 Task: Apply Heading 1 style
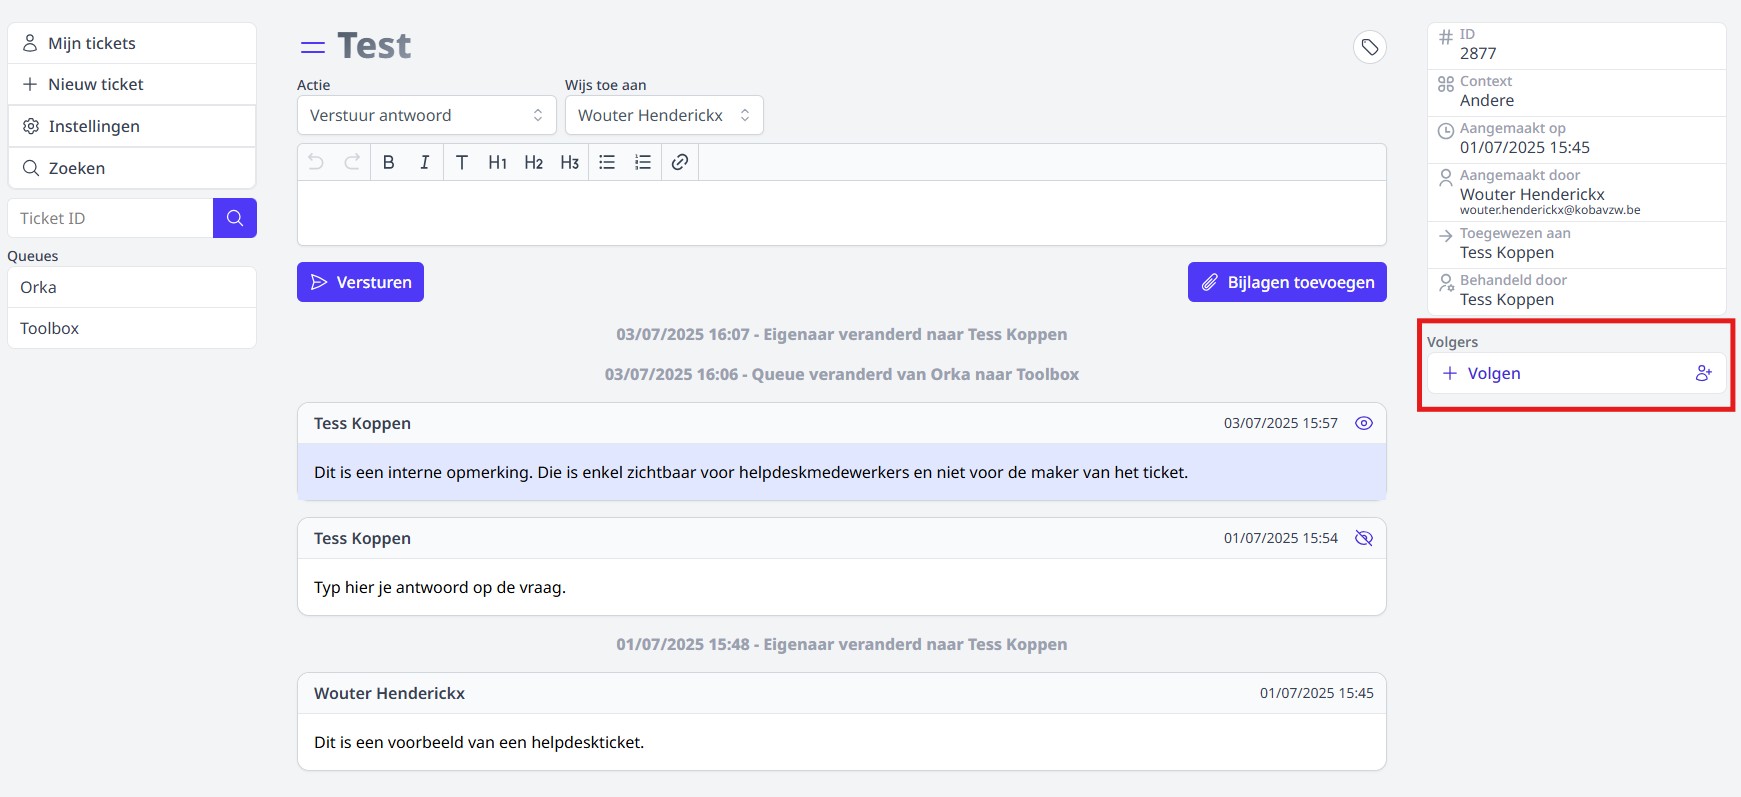[497, 162]
